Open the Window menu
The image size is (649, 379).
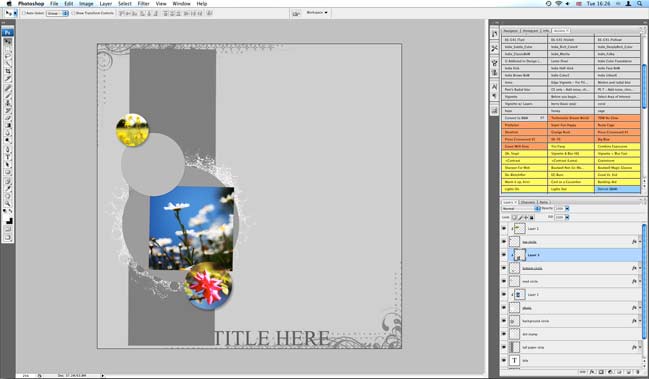pos(181,4)
